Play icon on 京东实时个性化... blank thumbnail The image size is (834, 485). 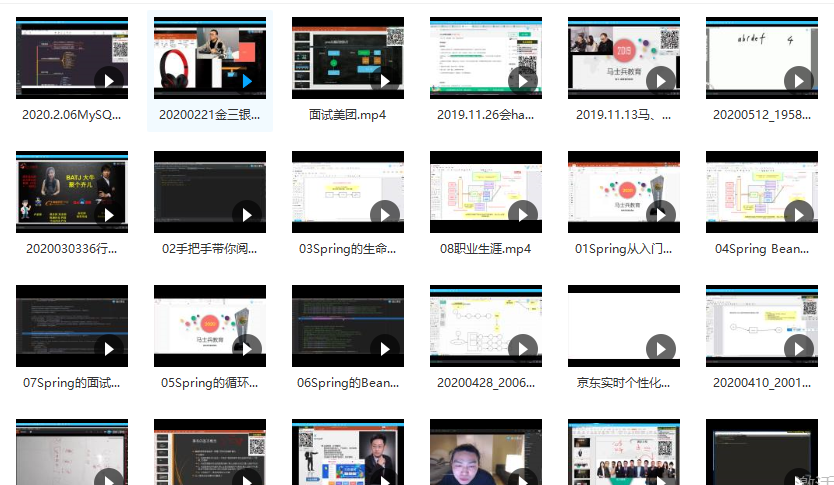661,349
